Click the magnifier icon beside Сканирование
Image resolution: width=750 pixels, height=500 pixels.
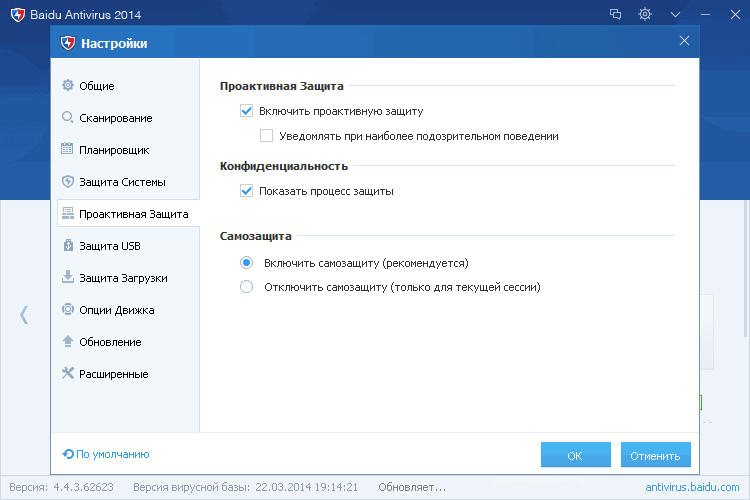point(68,117)
